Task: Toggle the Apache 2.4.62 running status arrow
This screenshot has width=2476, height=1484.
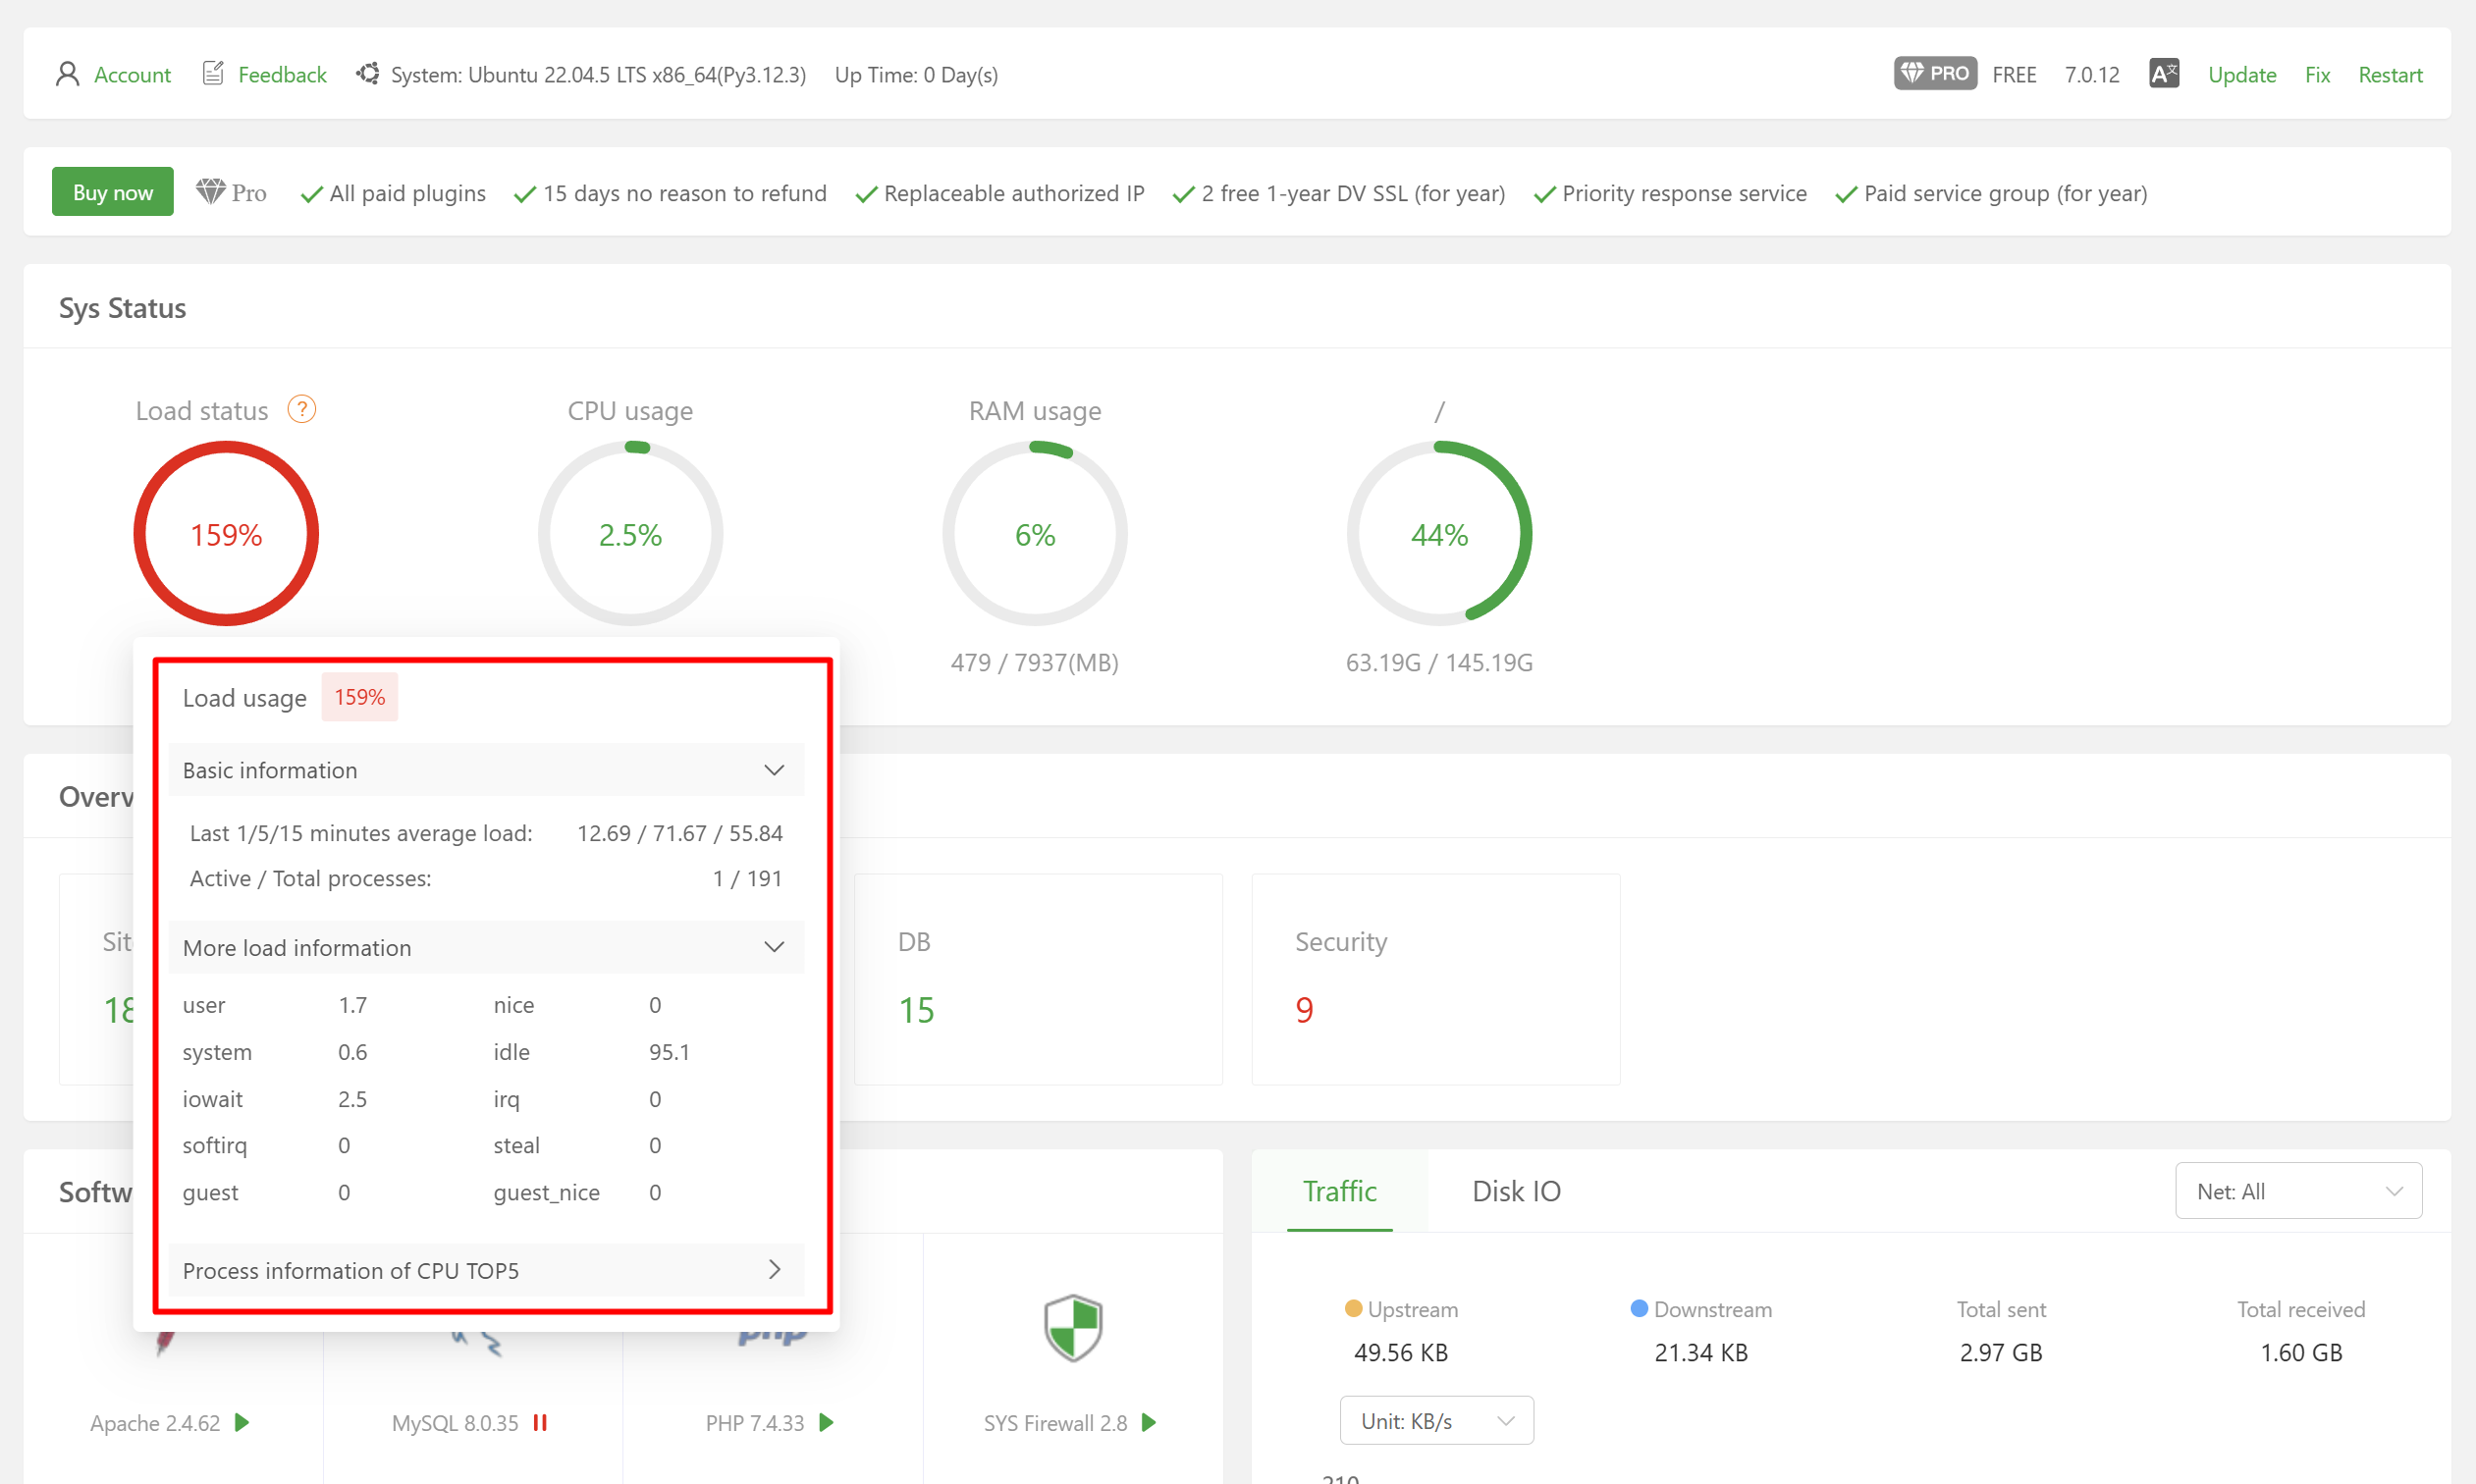Action: 242,1422
